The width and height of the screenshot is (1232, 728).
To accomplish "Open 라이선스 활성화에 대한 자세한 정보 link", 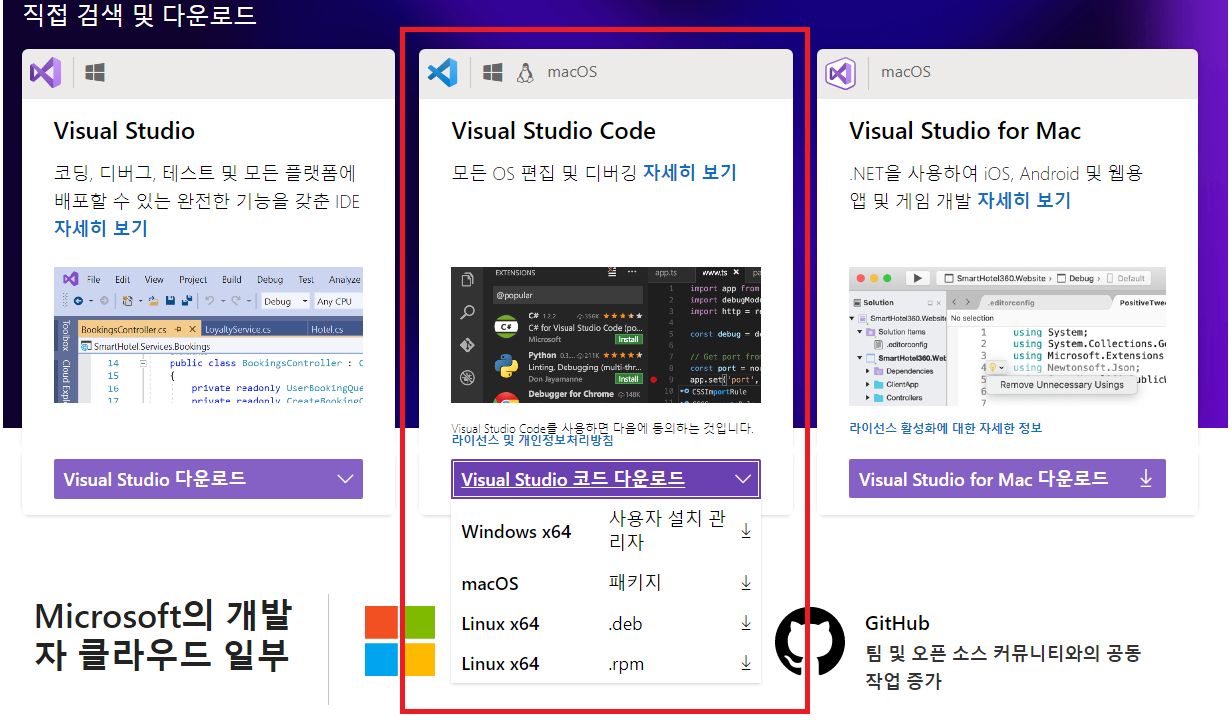I will coord(945,428).
